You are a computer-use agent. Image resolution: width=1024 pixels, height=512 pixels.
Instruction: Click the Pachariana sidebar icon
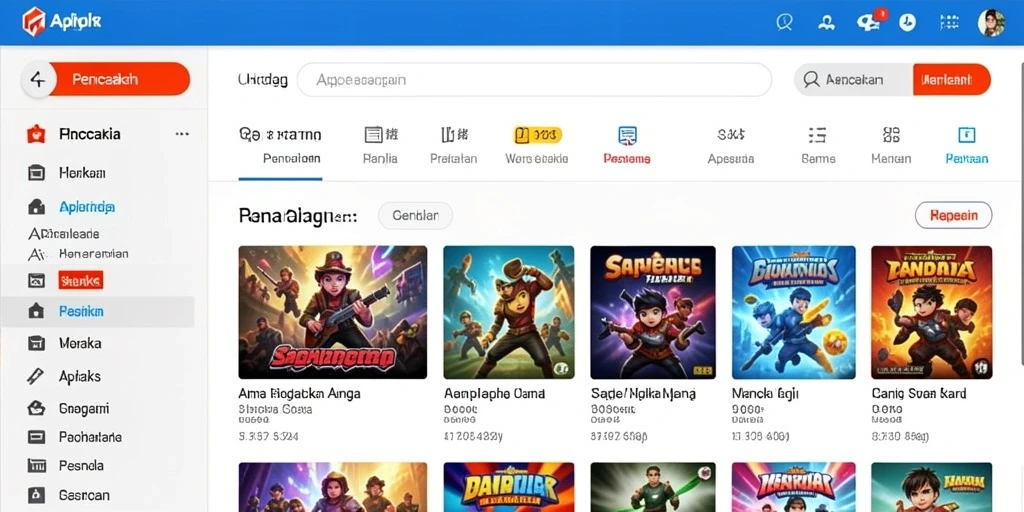(37, 437)
